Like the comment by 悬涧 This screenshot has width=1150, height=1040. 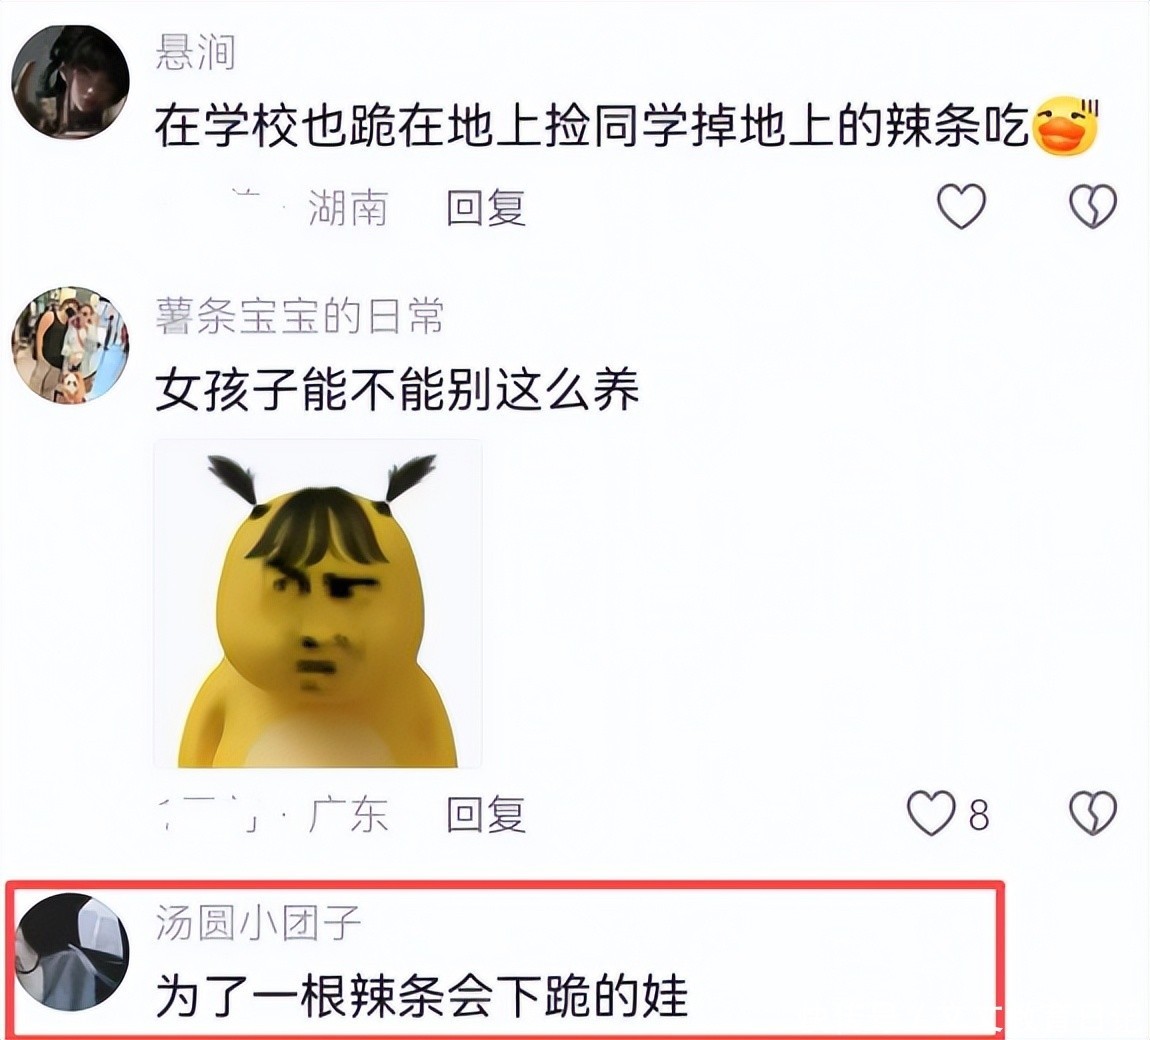pos(962,205)
